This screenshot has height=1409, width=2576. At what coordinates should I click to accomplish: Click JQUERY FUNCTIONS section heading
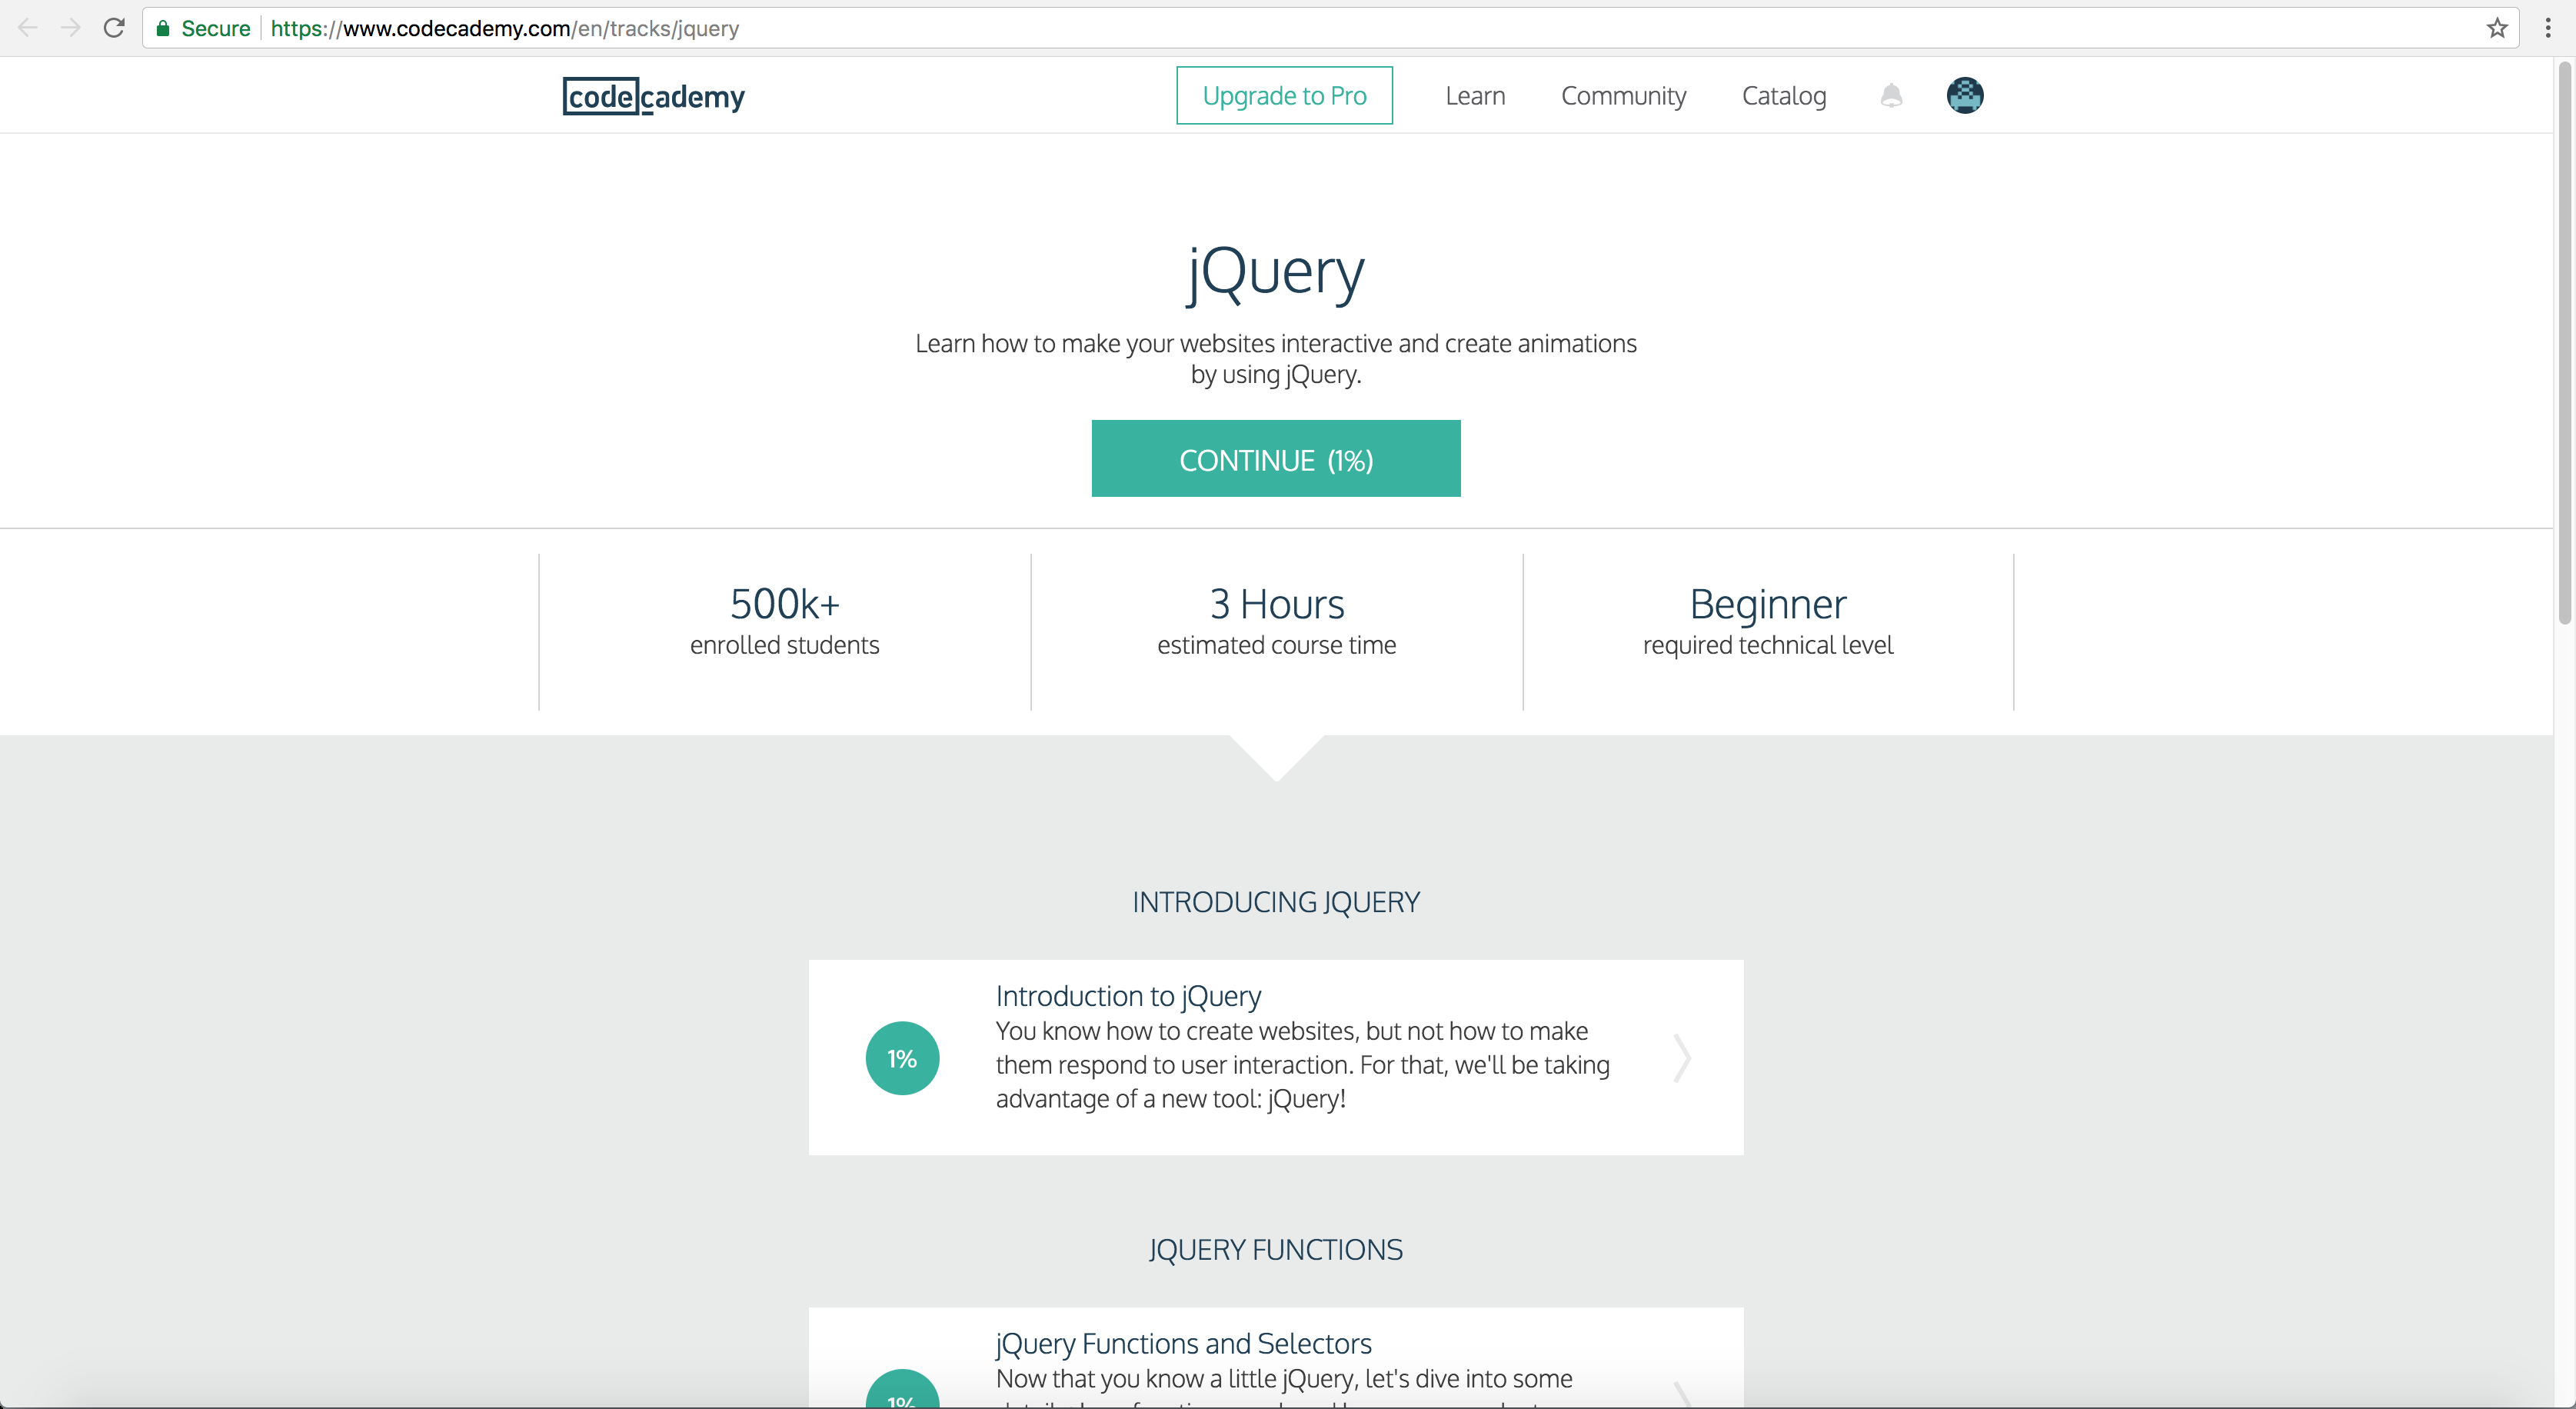point(1276,1250)
